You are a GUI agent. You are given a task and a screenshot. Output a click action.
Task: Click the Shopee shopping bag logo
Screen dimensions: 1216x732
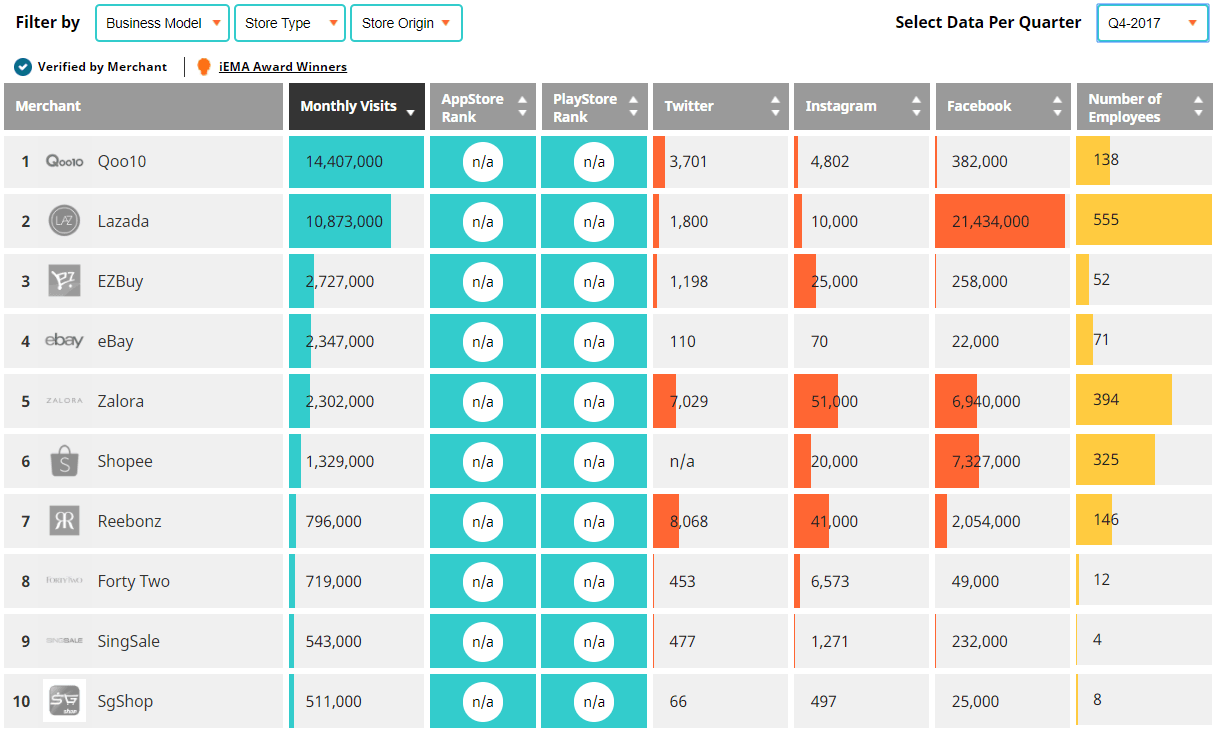(x=64, y=461)
